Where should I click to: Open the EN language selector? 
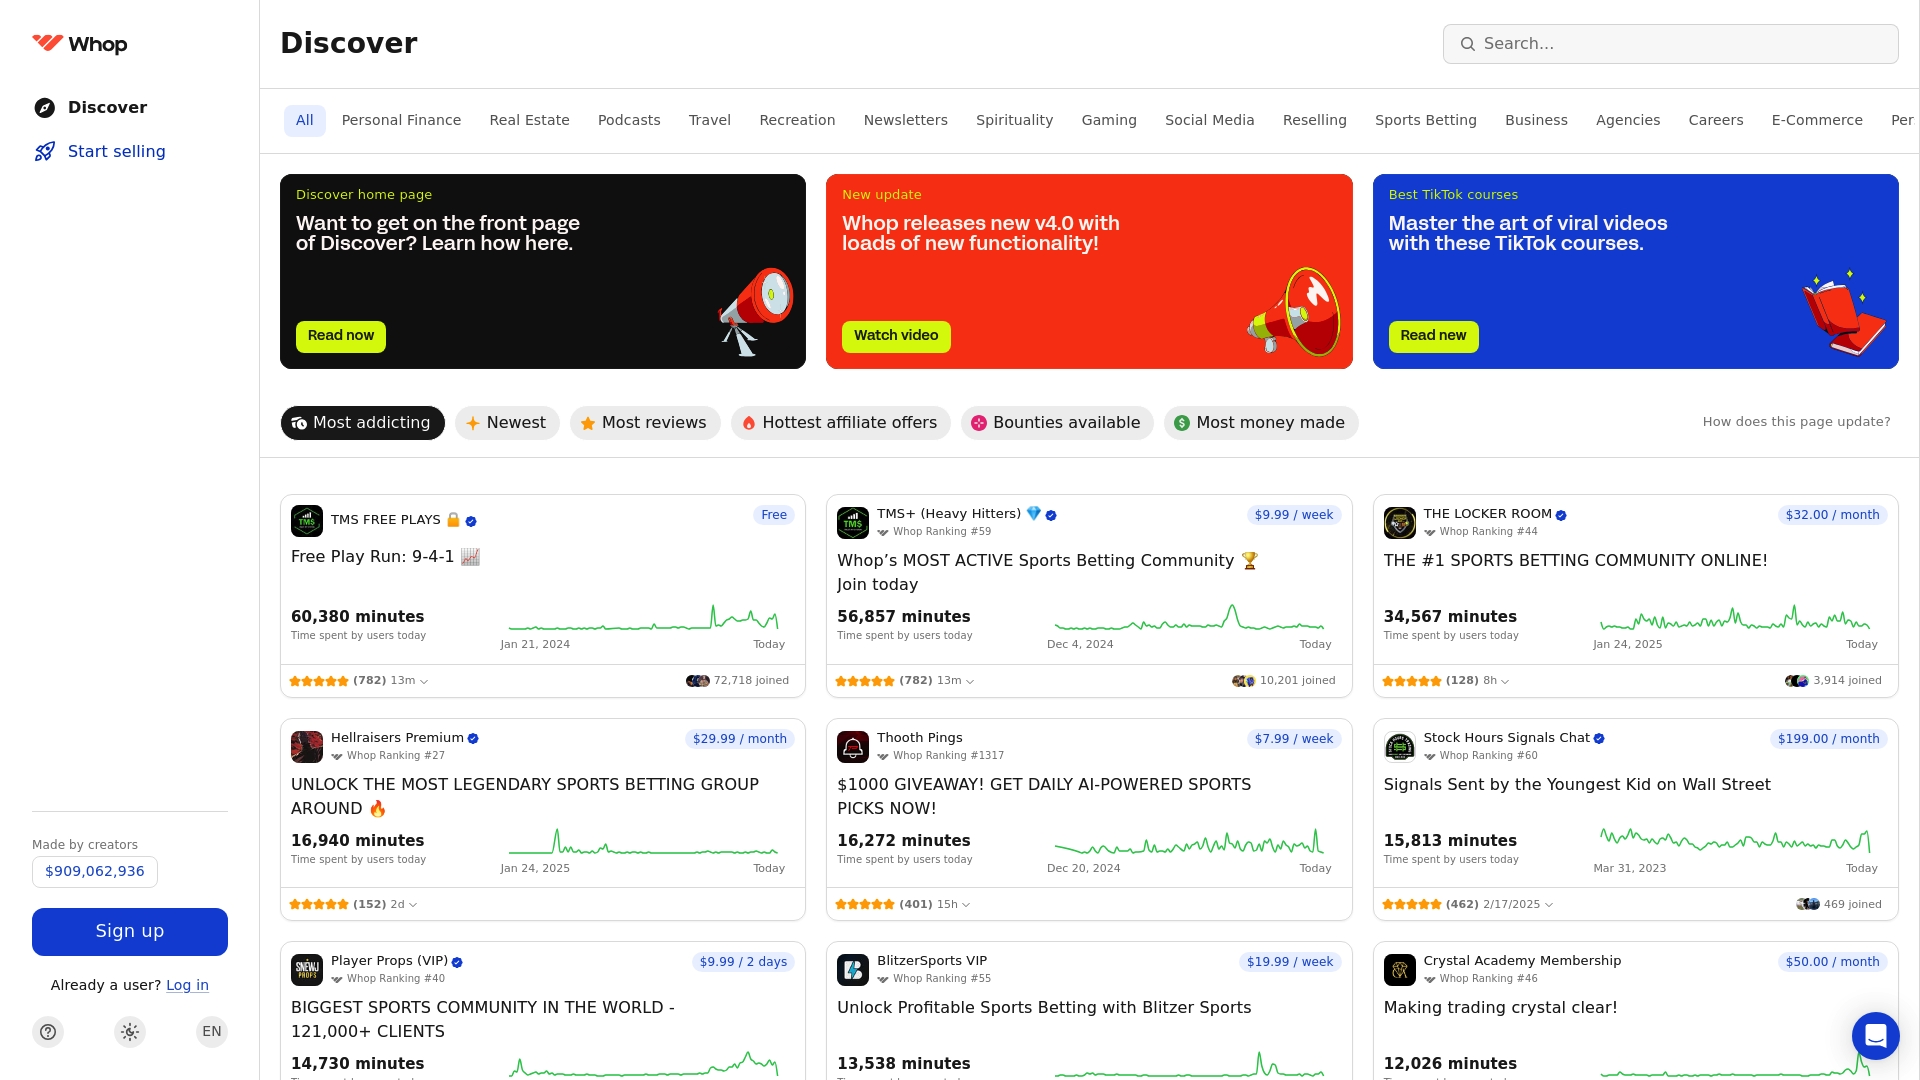pyautogui.click(x=211, y=1031)
